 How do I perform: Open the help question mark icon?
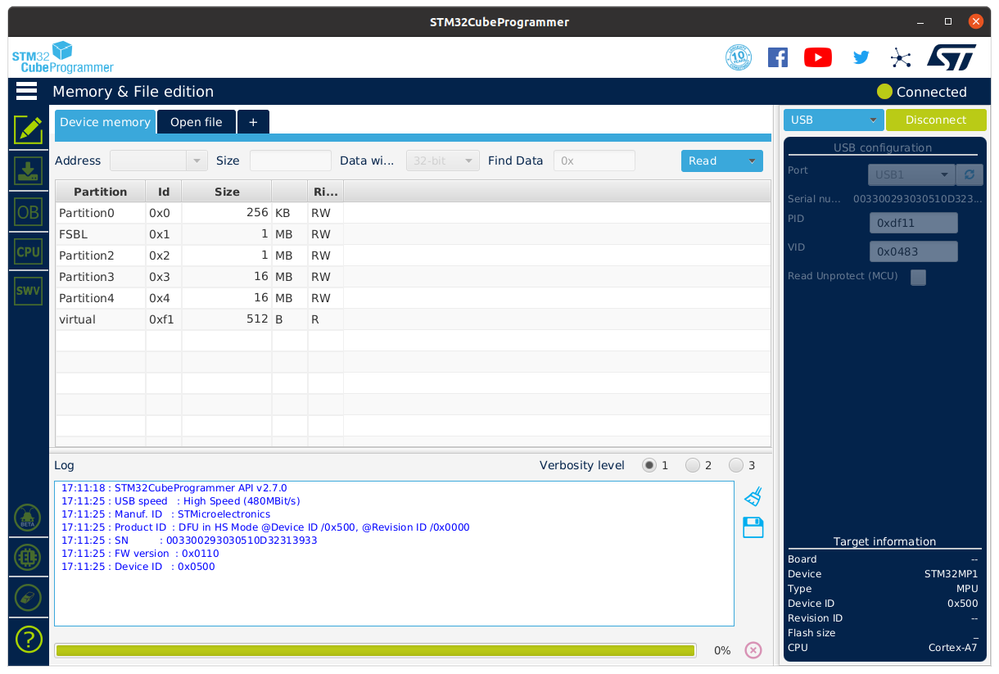pyautogui.click(x=29, y=639)
